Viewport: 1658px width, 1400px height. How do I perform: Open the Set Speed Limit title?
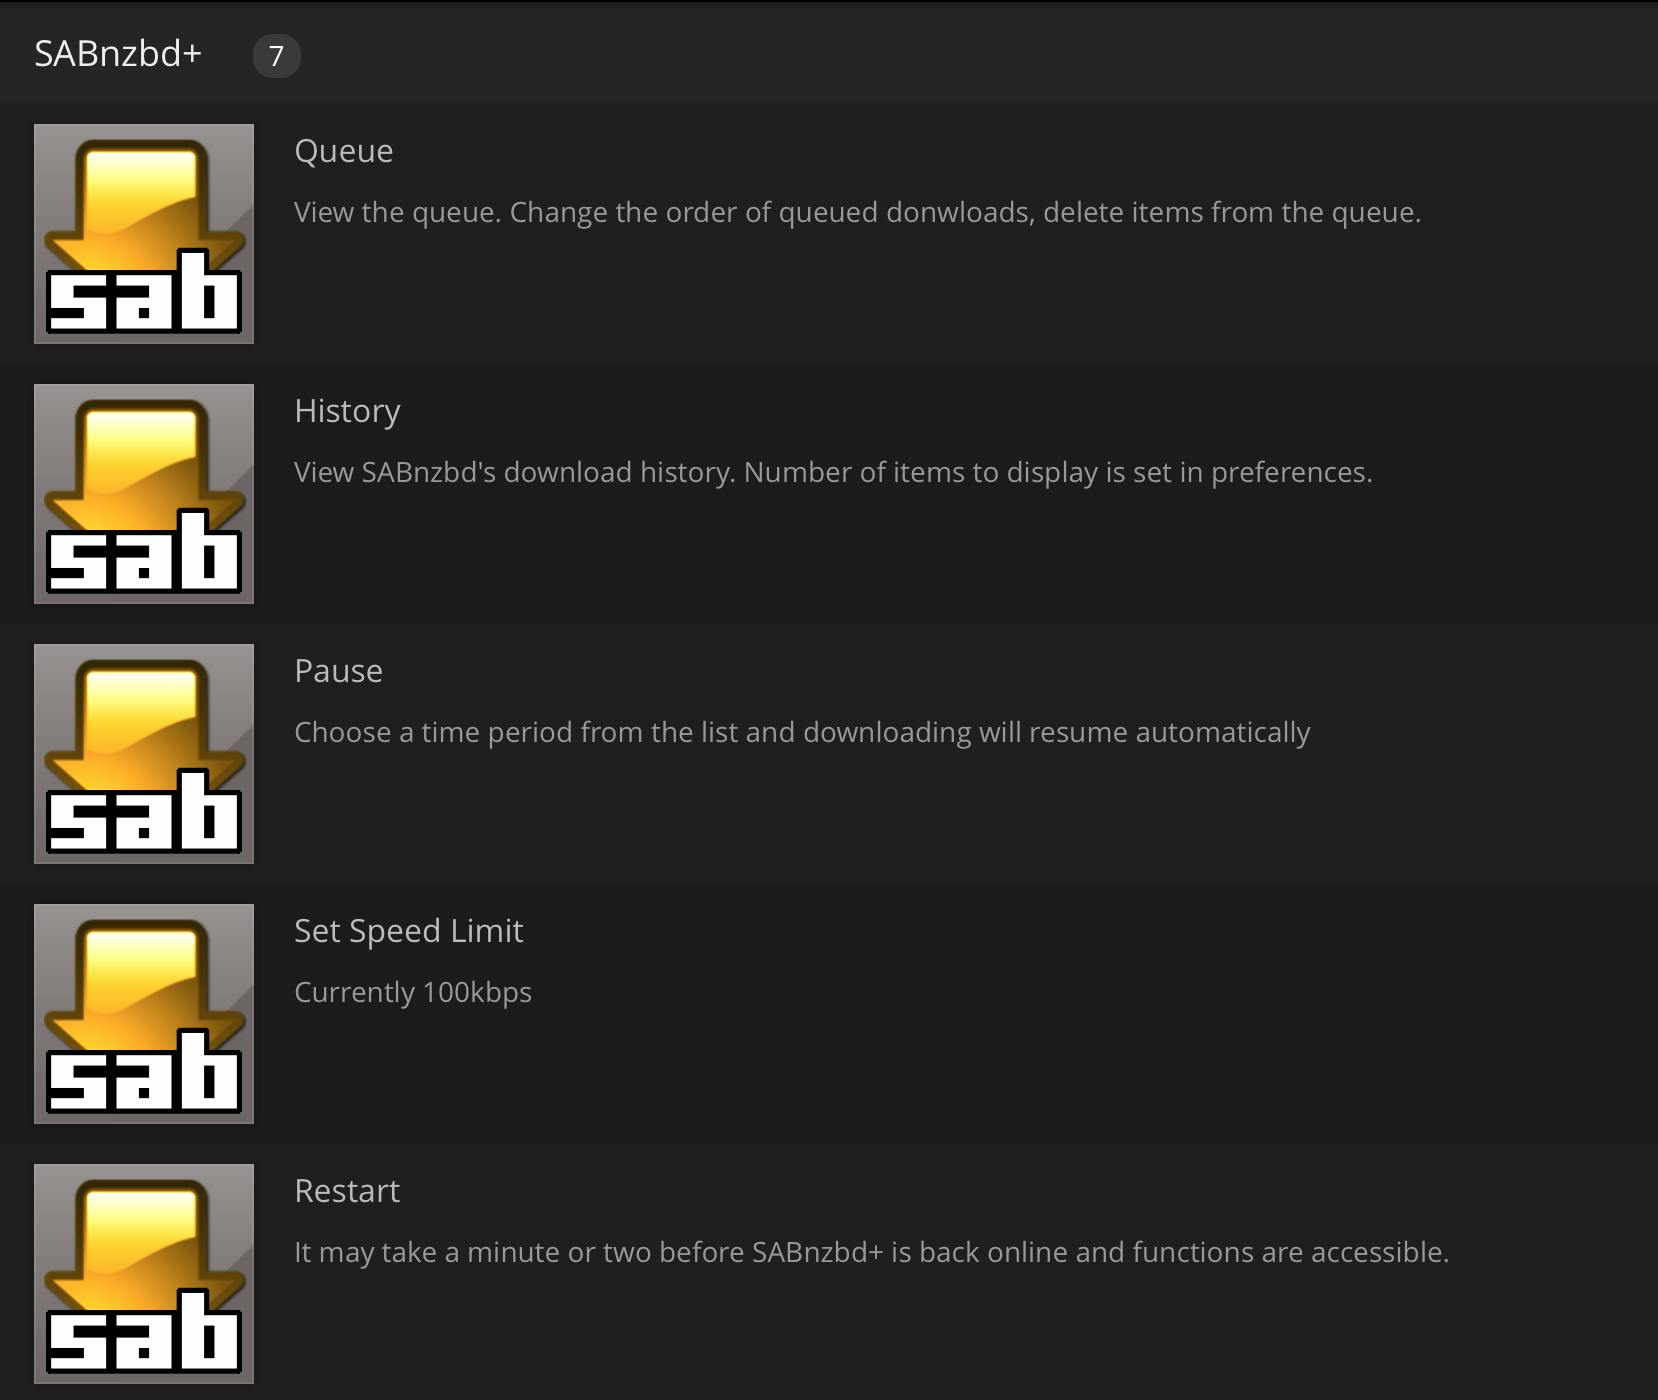click(x=408, y=931)
